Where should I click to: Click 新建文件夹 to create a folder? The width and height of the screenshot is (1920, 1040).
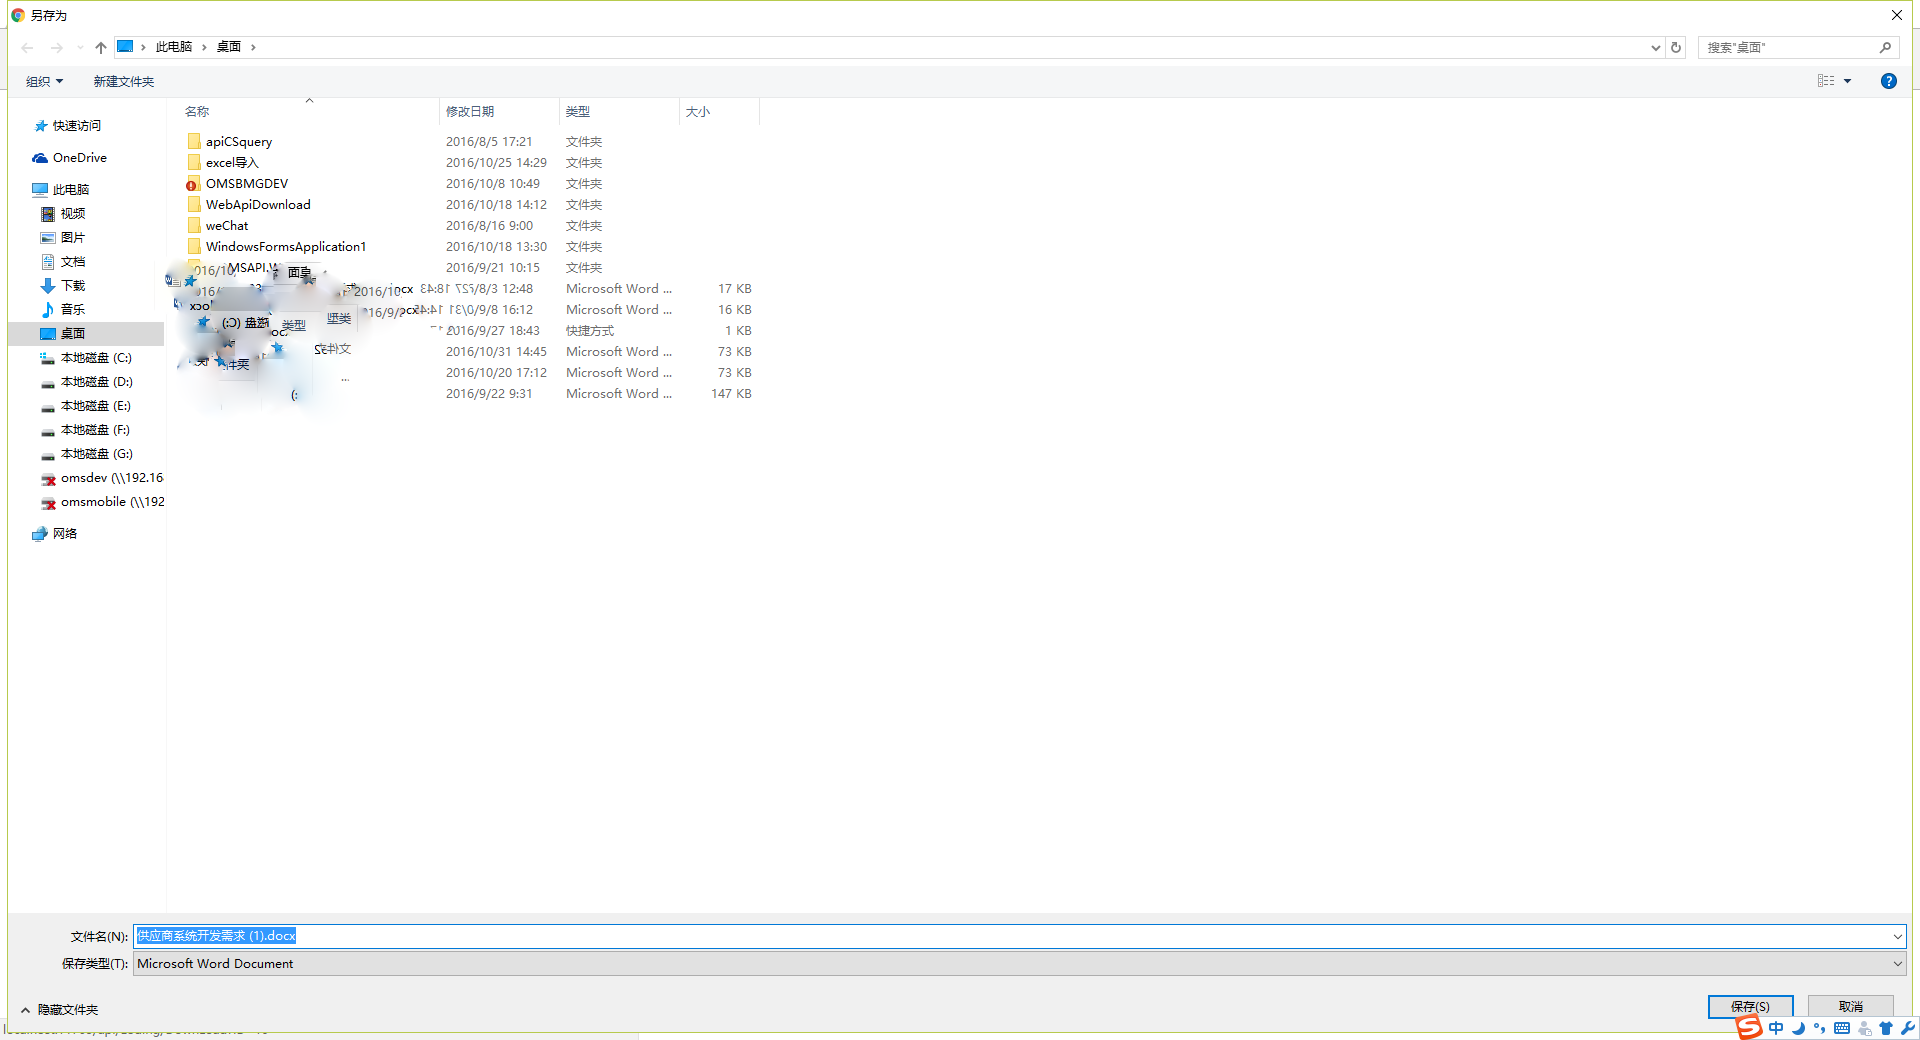pyautogui.click(x=124, y=82)
